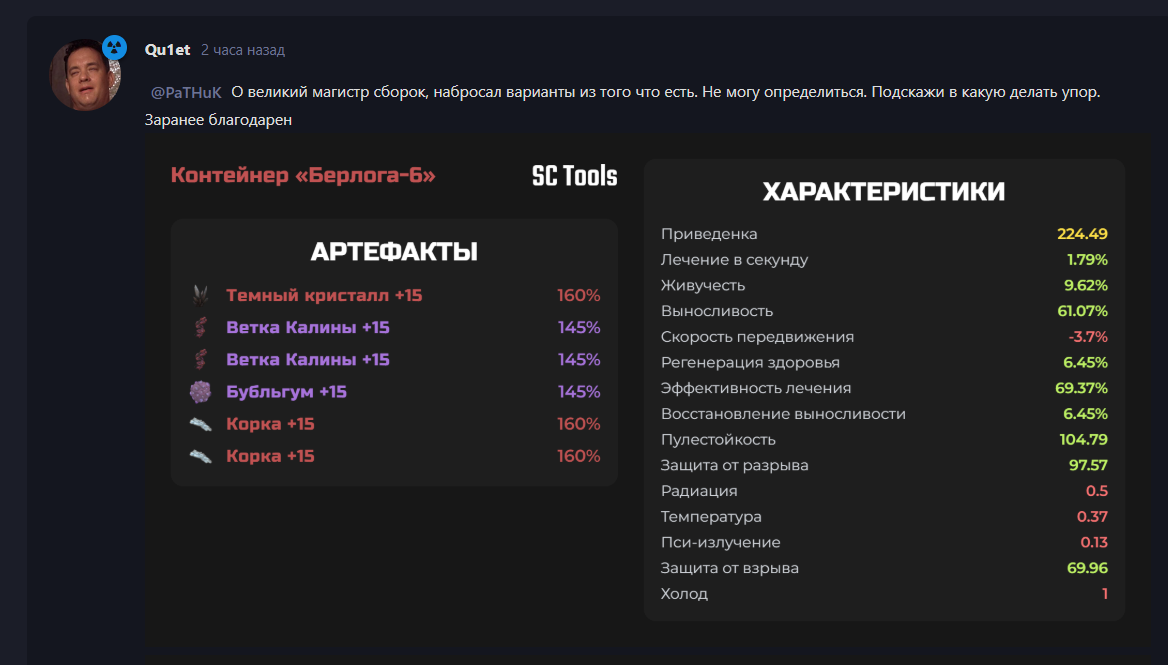Screen dimensions: 1168x665
Task: Click the Пулестойкость stat row
Action: click(884, 439)
